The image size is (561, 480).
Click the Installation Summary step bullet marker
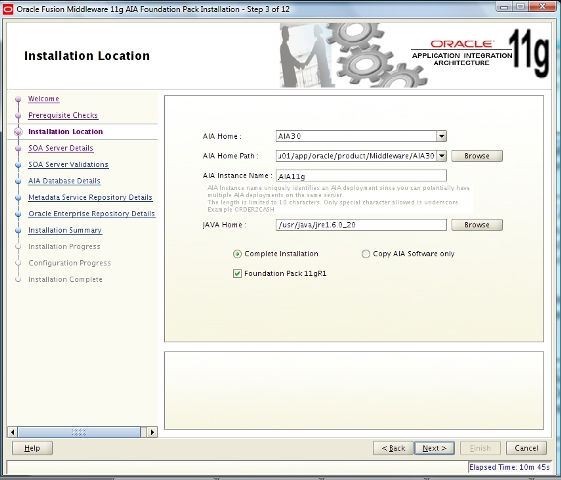pyautogui.click(x=18, y=230)
